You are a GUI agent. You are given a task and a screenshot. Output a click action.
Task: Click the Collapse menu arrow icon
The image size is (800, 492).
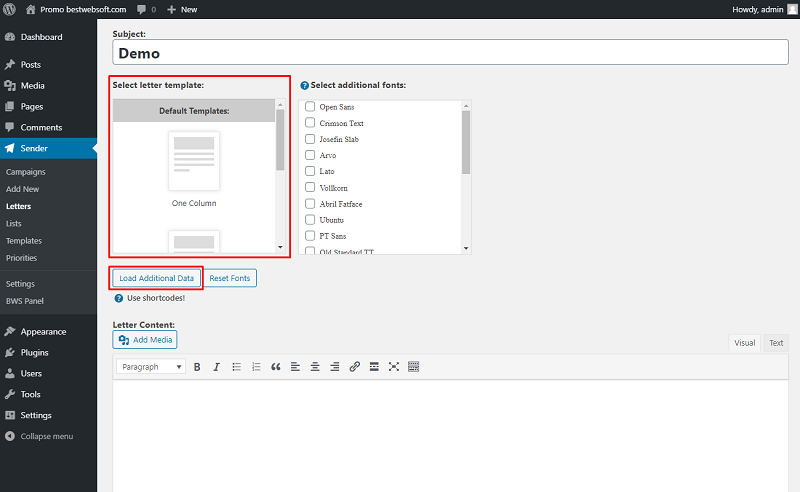tap(10, 436)
